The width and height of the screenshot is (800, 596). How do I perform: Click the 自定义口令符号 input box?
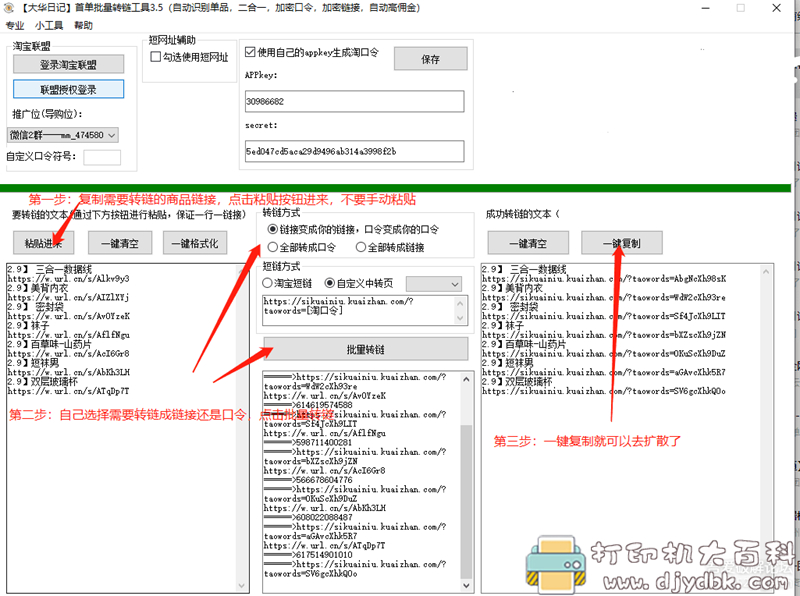click(102, 157)
